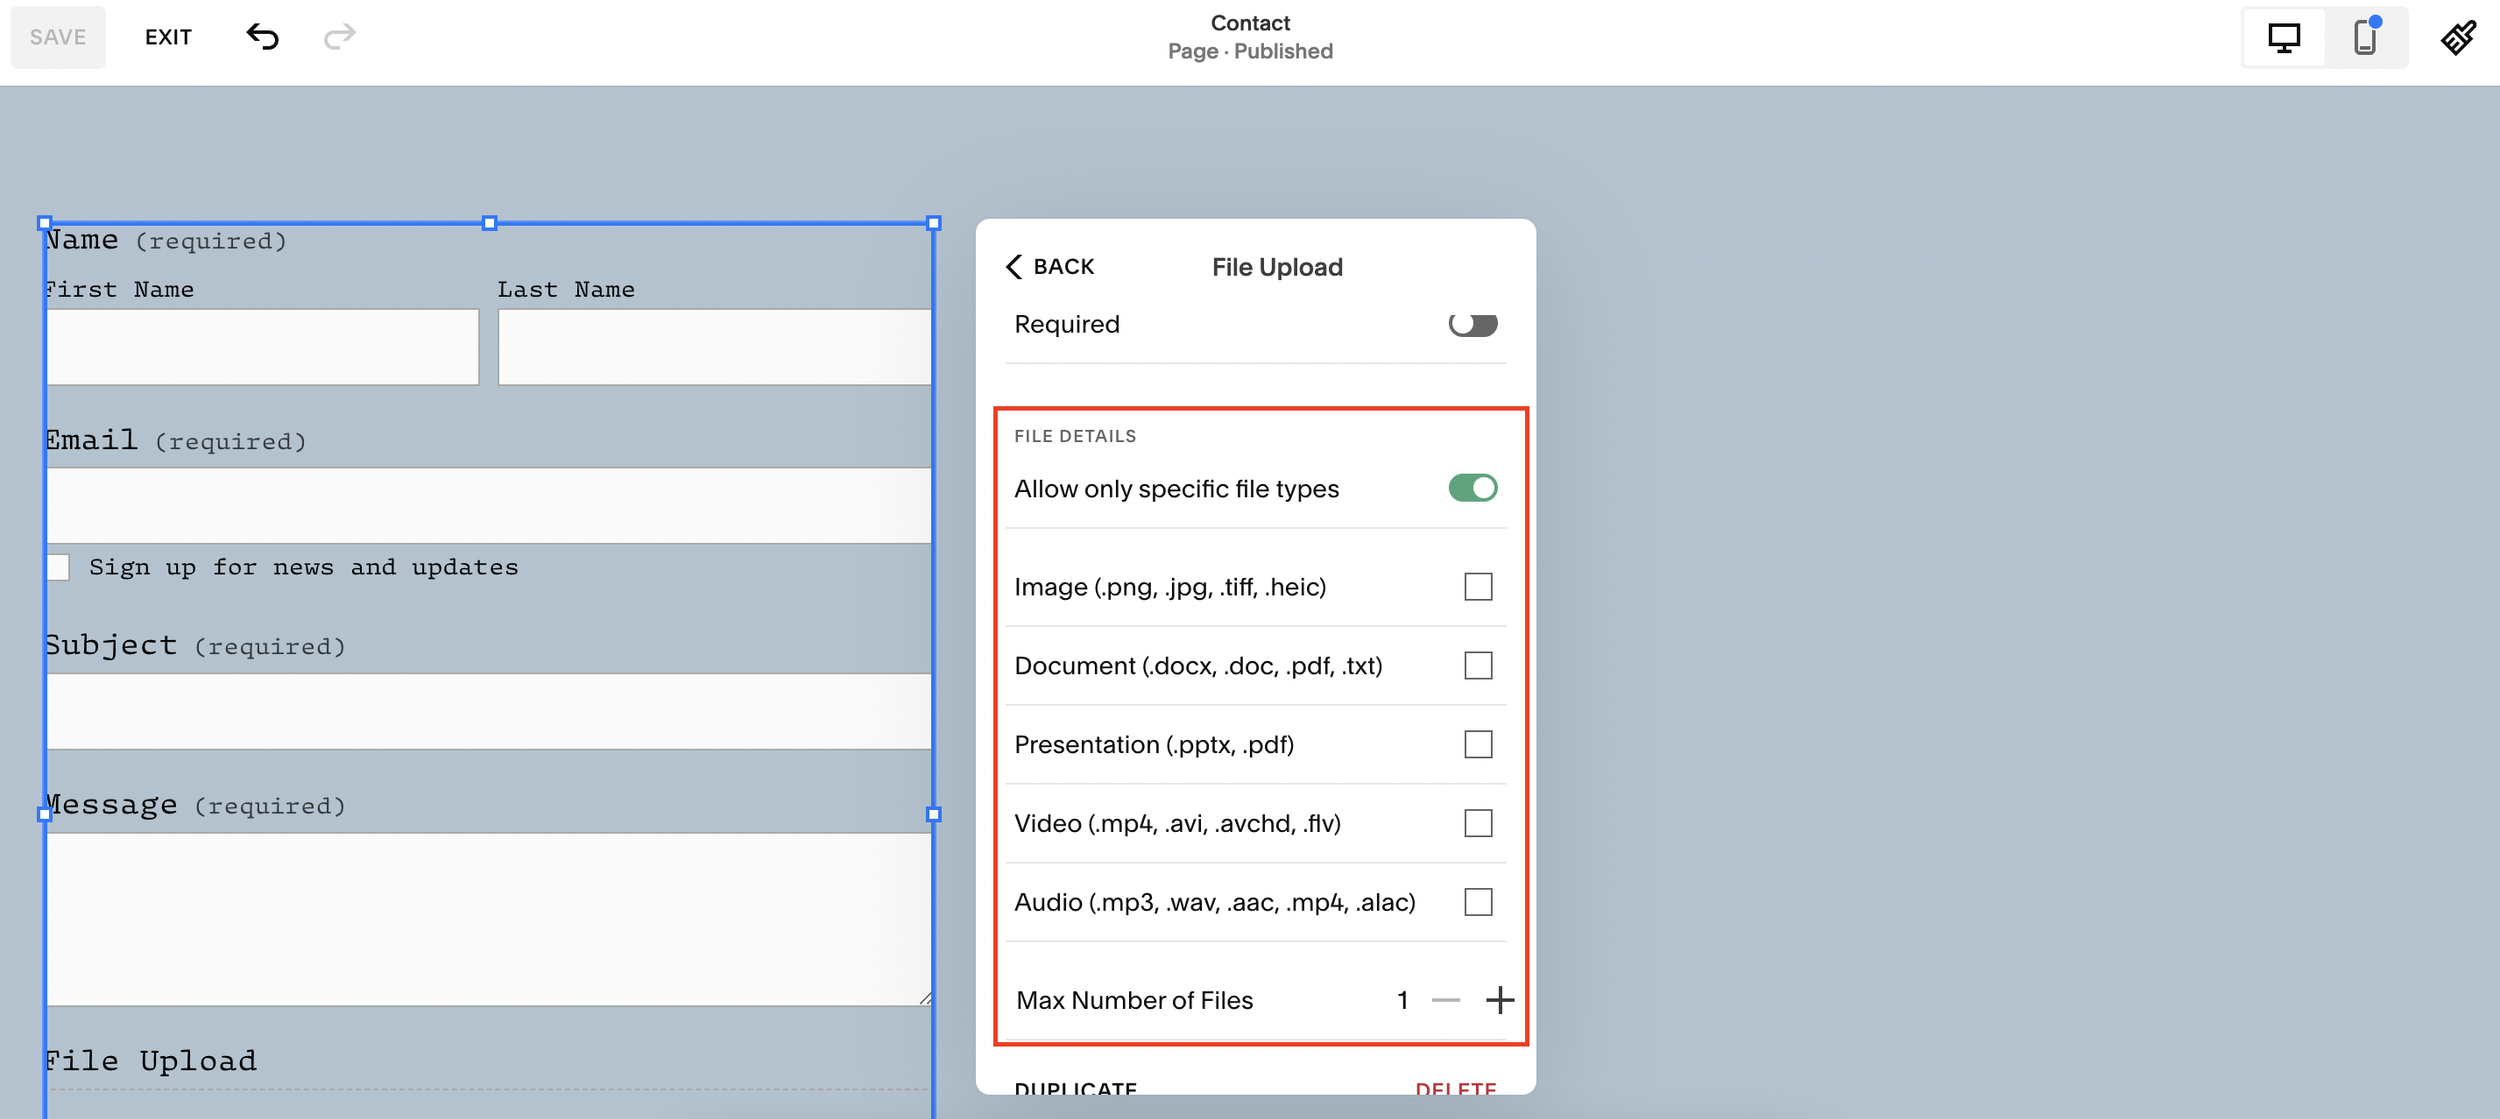2500x1119 pixels.
Task: Check Sign up for news and updates
Action: pos(58,567)
